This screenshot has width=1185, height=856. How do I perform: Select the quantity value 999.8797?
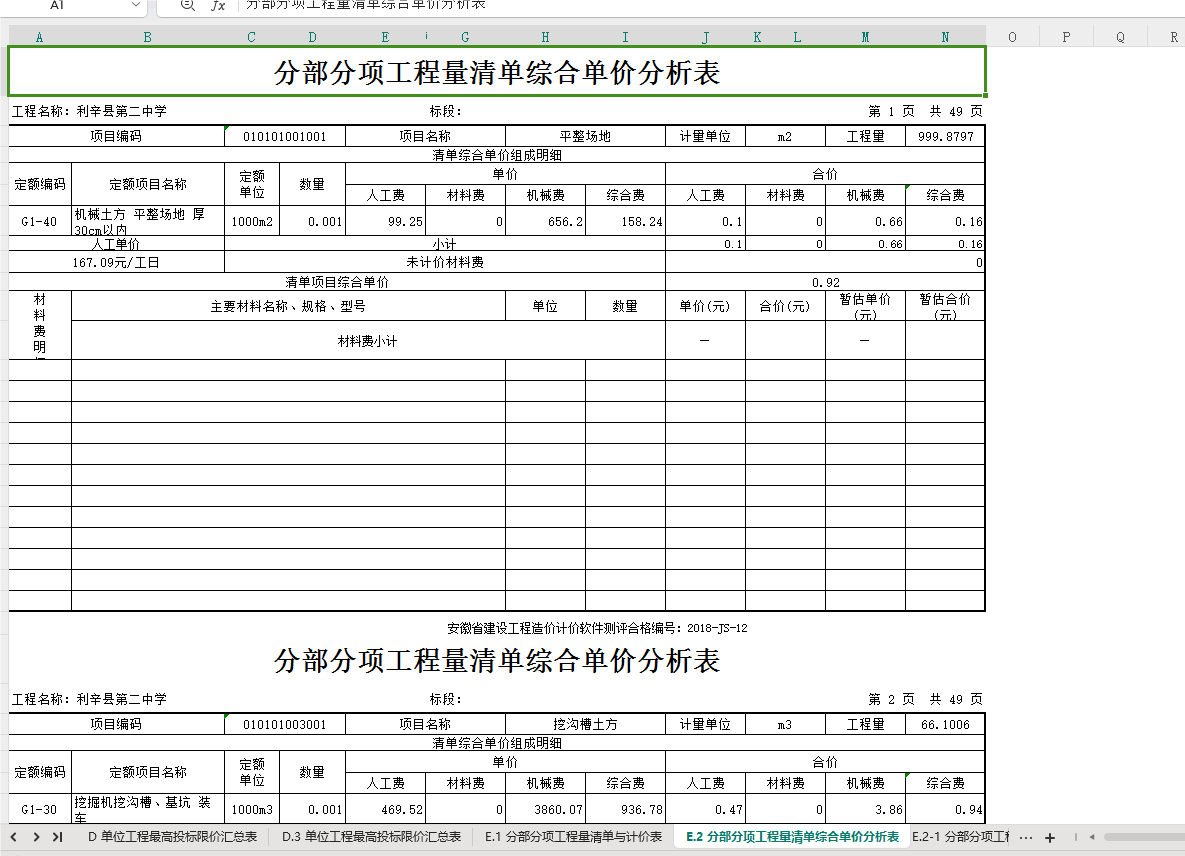[945, 136]
